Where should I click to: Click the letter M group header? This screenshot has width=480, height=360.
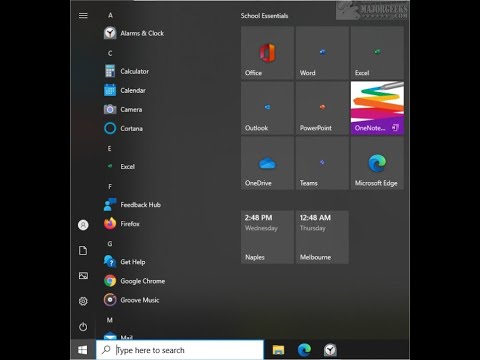(110, 320)
